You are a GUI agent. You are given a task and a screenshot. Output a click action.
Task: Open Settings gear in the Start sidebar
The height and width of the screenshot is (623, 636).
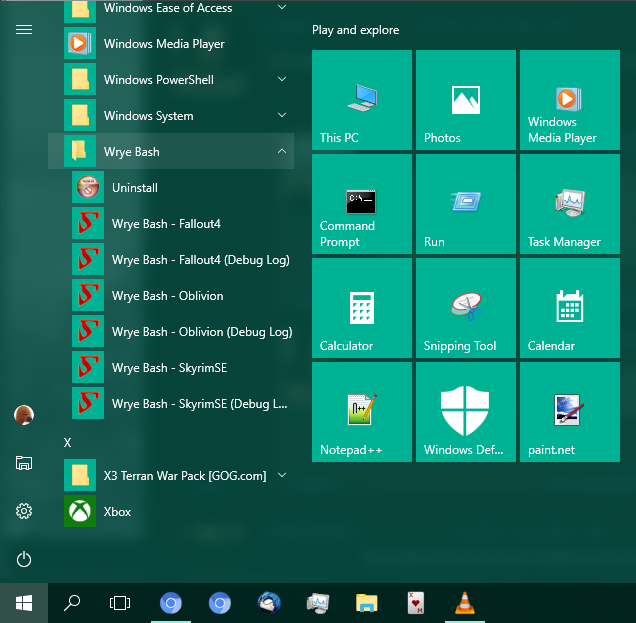click(24, 511)
